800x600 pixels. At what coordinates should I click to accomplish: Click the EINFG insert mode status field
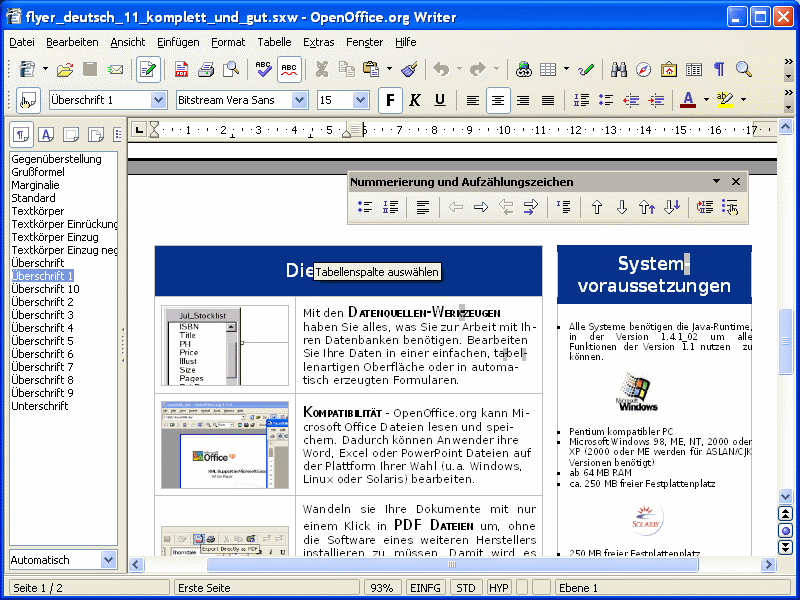tap(426, 588)
